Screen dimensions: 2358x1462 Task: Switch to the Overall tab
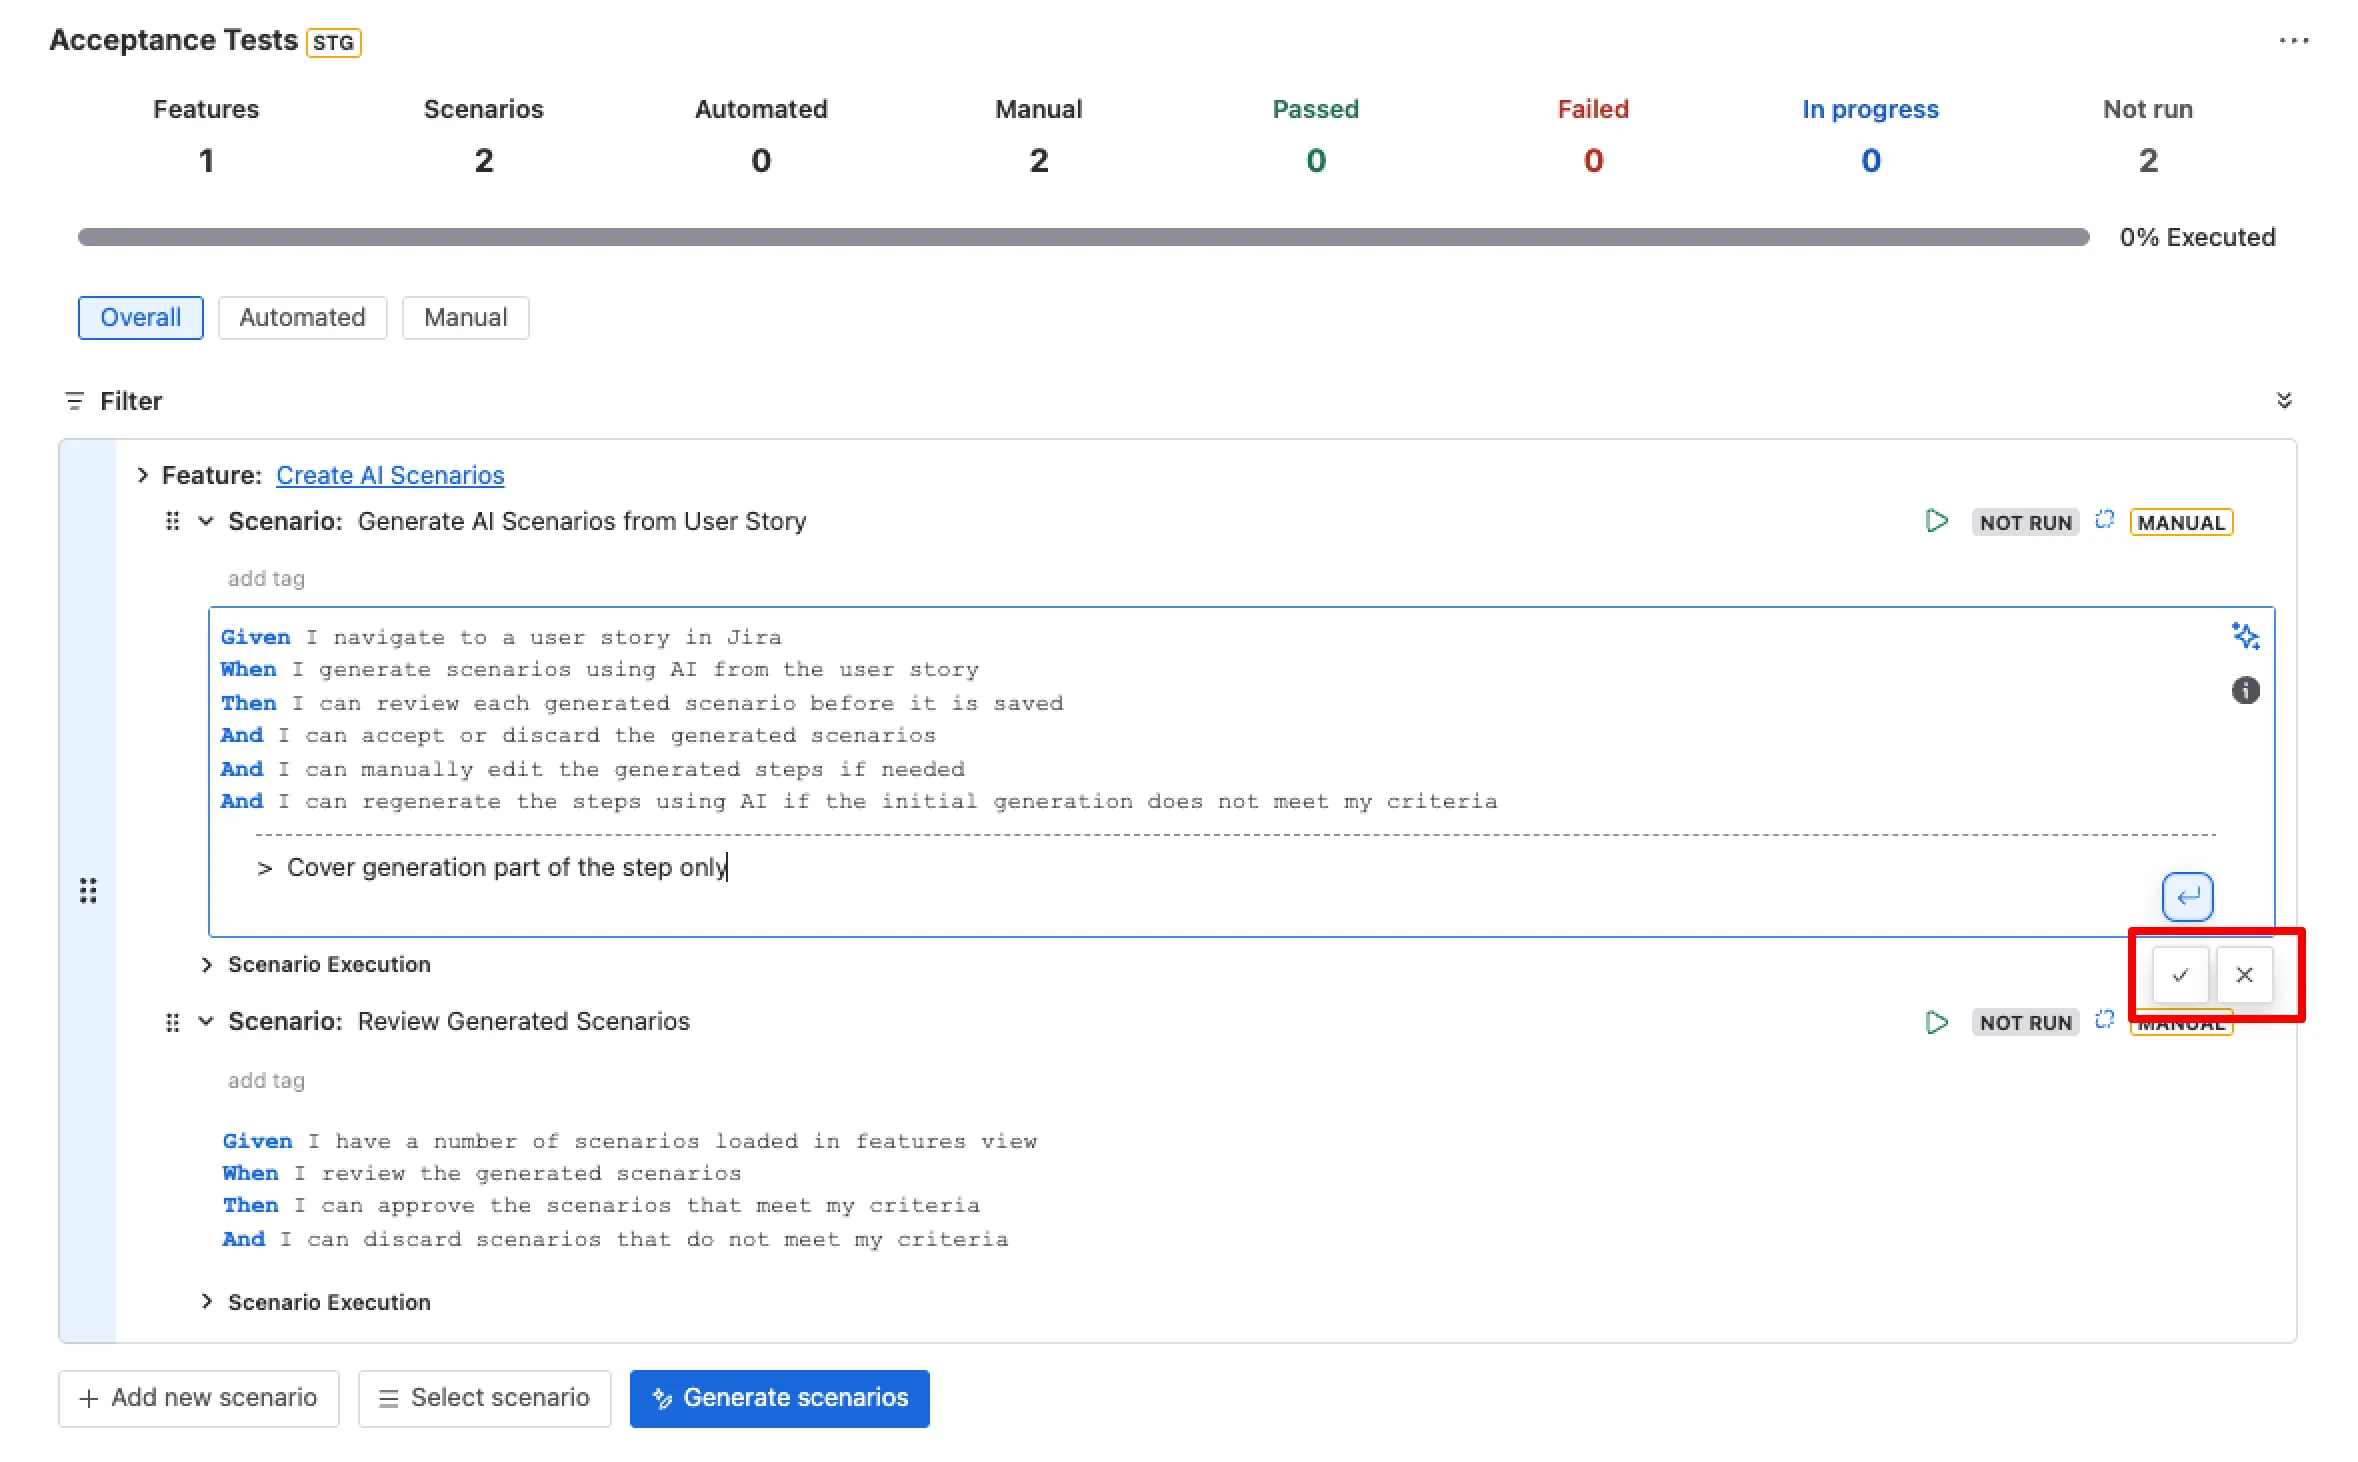click(x=141, y=317)
